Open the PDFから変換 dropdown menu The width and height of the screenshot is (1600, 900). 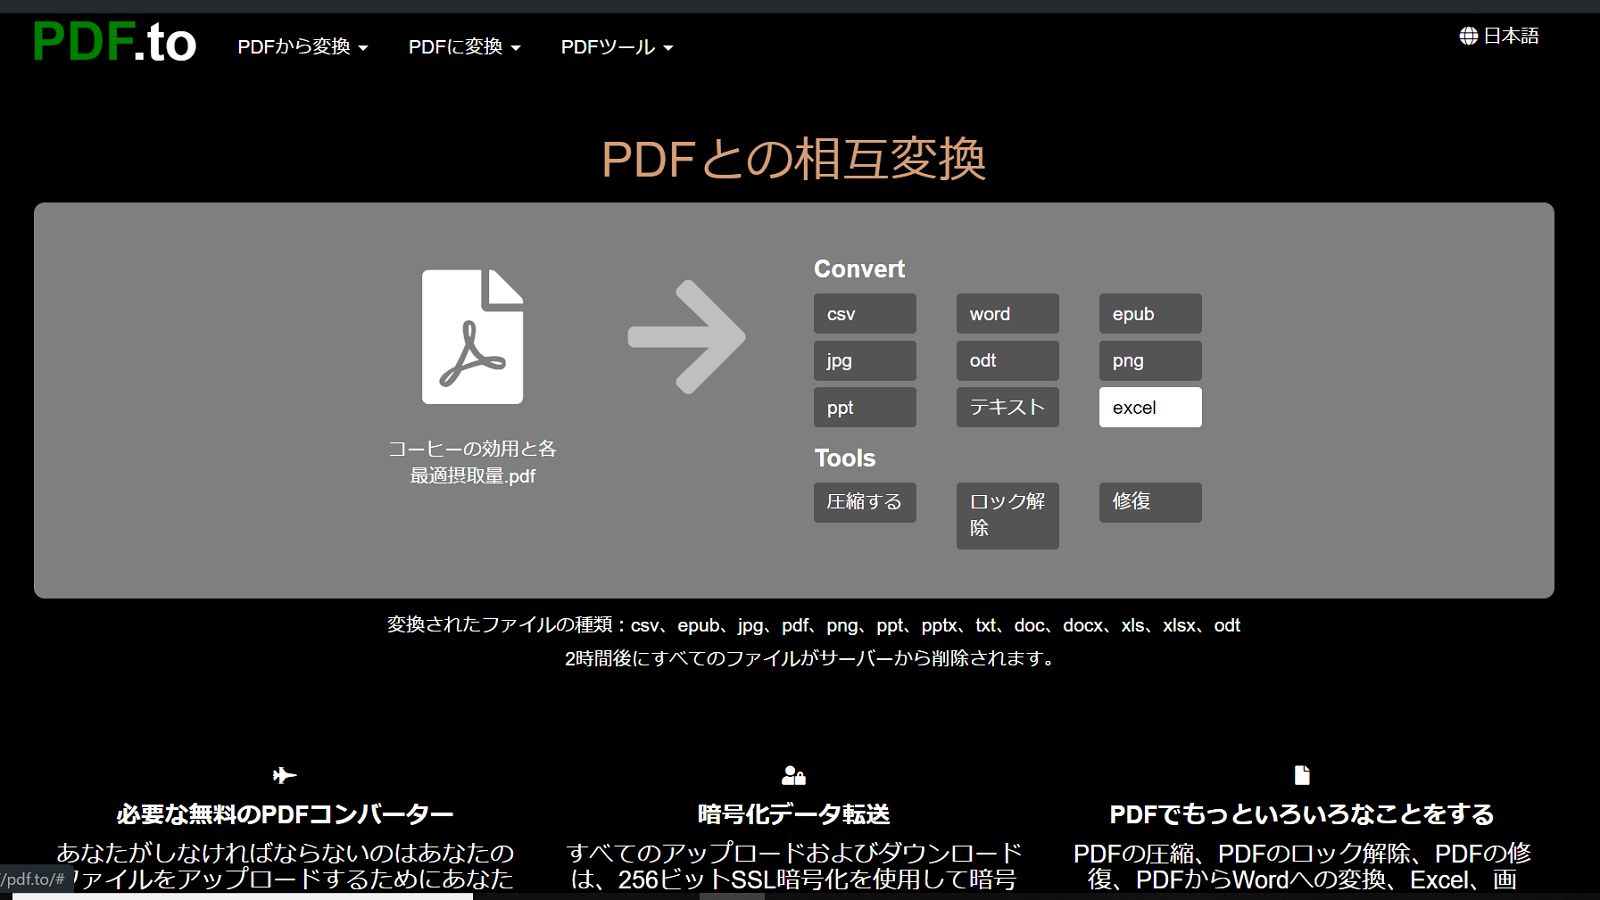(303, 47)
